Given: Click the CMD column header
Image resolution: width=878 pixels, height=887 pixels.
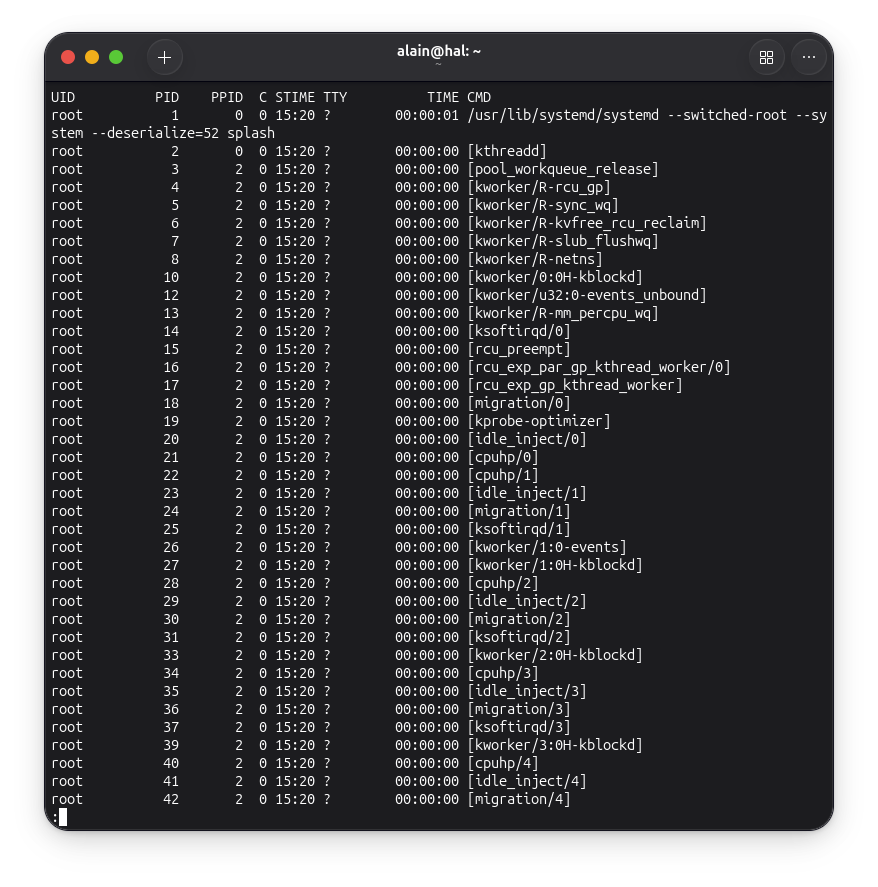Looking at the screenshot, I should coord(479,97).
